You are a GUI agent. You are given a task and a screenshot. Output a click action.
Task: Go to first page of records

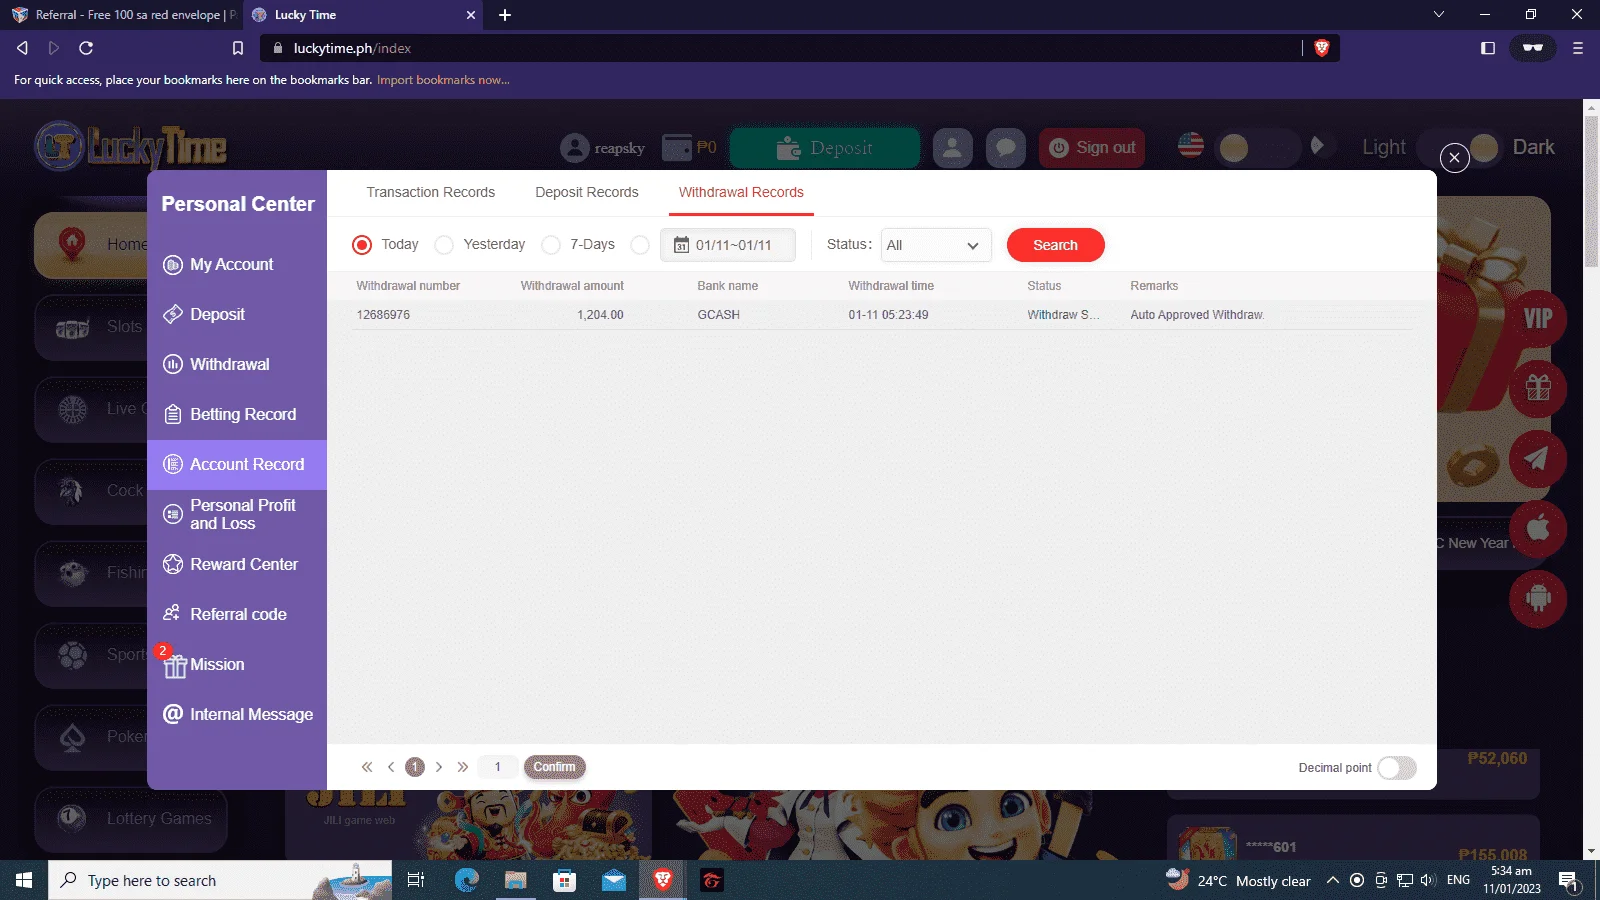pyautogui.click(x=367, y=767)
